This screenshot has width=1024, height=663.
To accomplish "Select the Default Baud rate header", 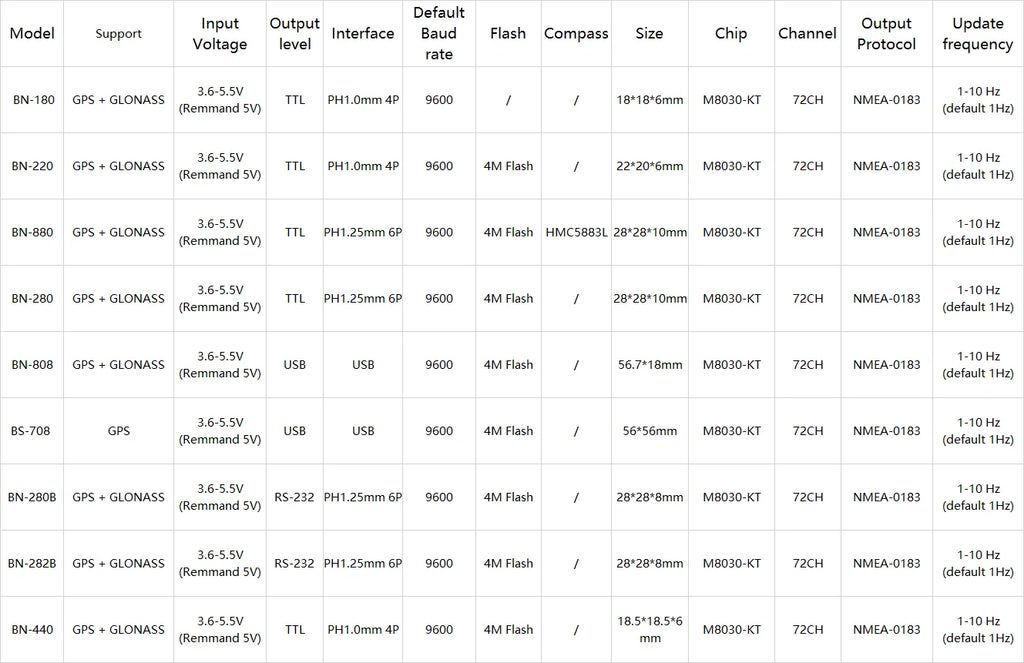I will pos(439,33).
